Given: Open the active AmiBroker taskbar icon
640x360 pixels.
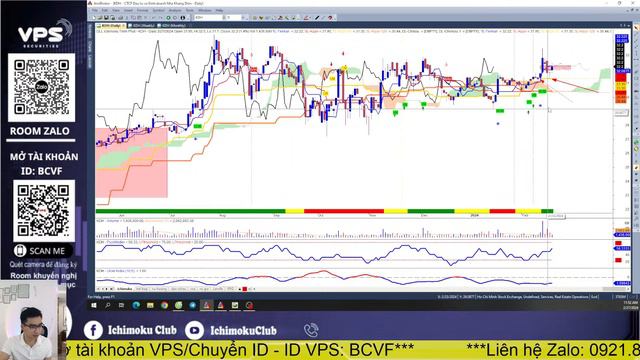Looking at the screenshot, I should pyautogui.click(x=207, y=305).
